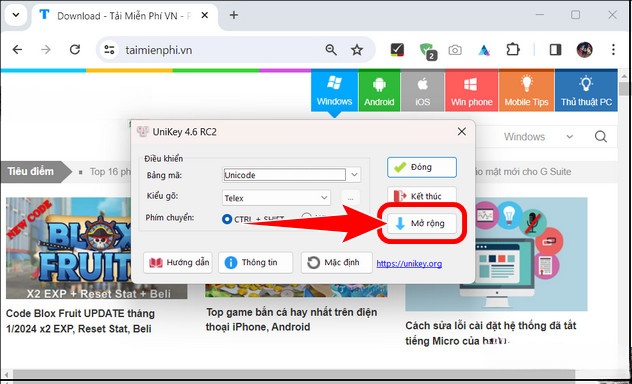The height and width of the screenshot is (384, 632).
Task: Open the Chrome profile avatar
Action: 584,50
